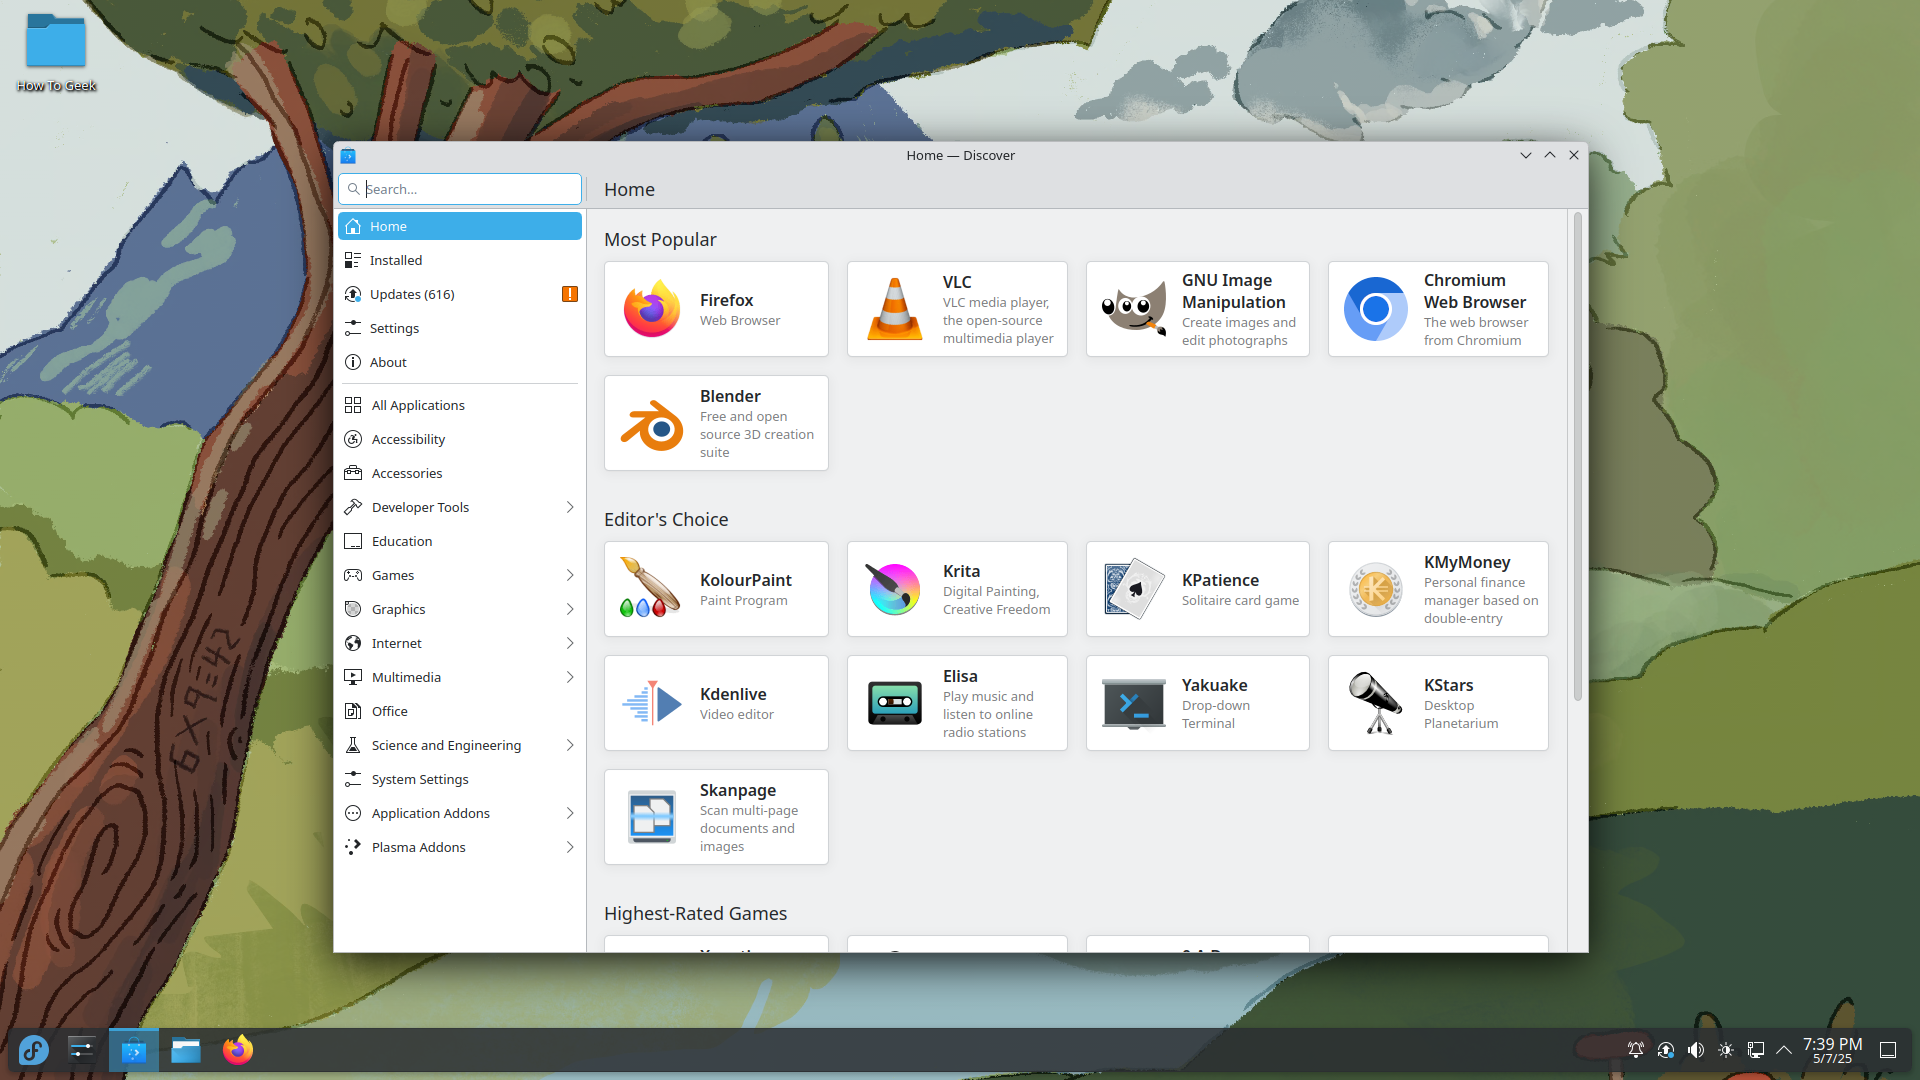Open the Accessibility category
The image size is (1920, 1080).
click(x=460, y=439)
